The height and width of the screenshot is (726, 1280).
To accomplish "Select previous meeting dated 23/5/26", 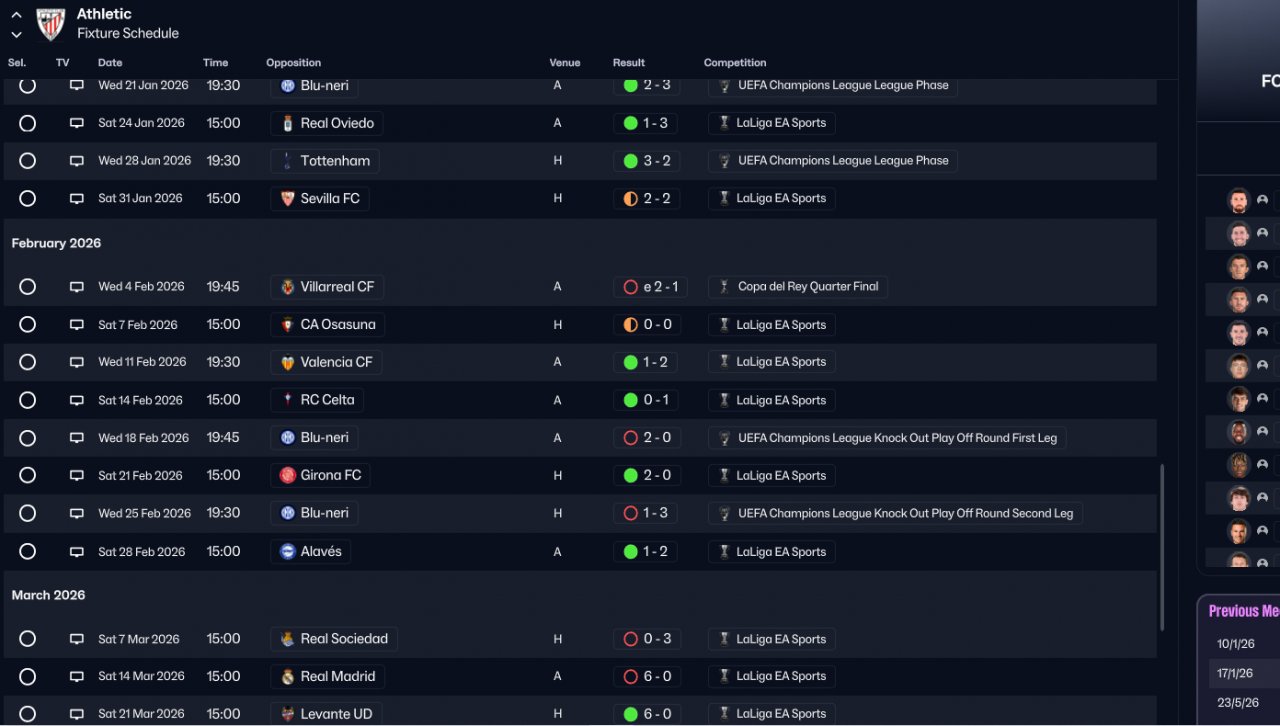I will point(1236,703).
